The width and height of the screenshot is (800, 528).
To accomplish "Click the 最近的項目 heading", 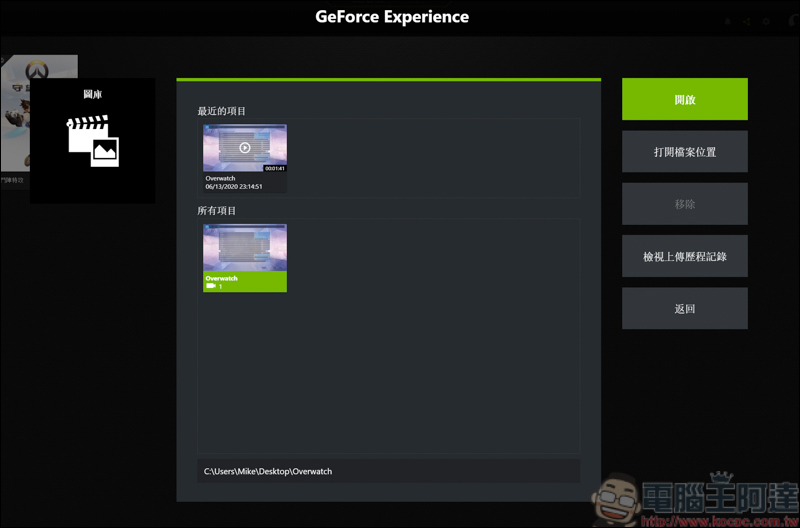I will click(221, 111).
